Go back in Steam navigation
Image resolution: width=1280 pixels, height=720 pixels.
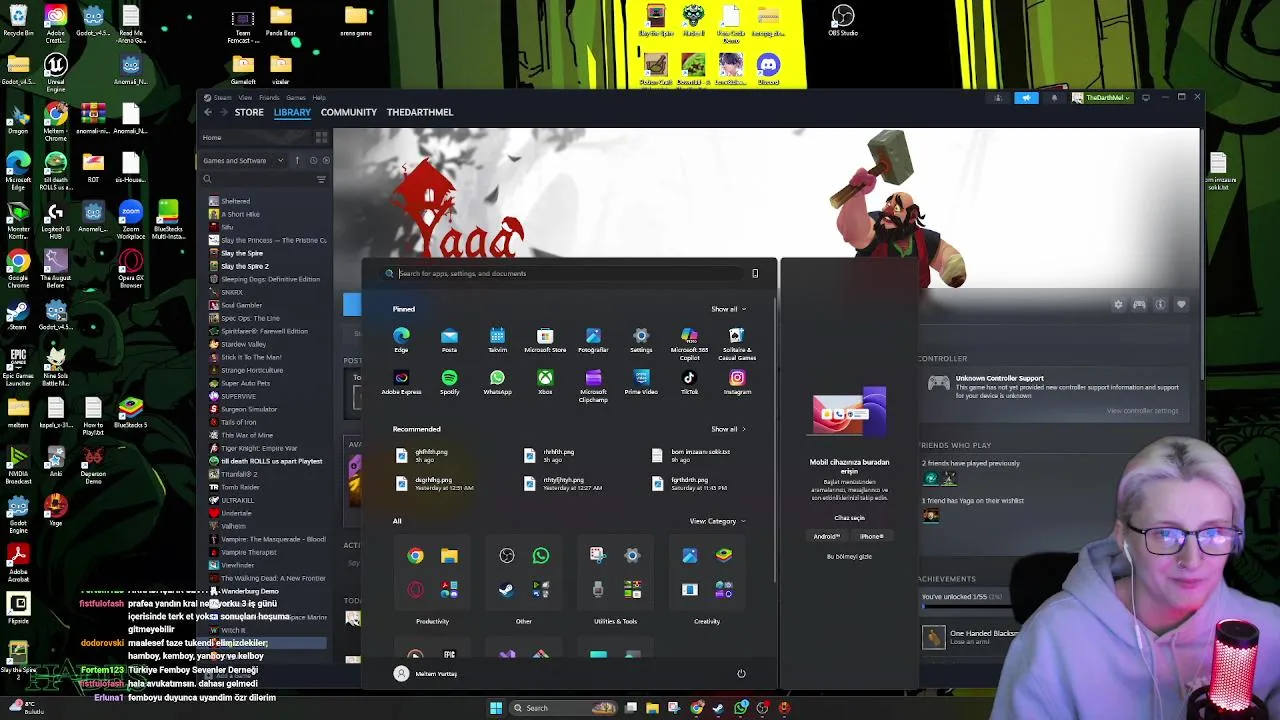[208, 112]
